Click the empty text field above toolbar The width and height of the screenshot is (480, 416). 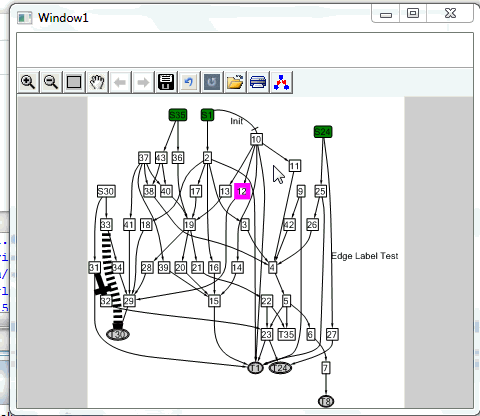click(245, 50)
